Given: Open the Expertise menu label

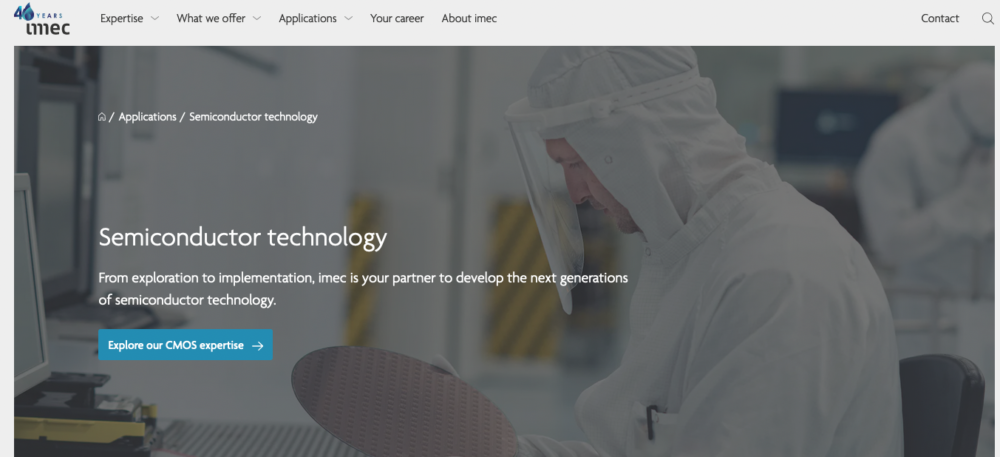Looking at the screenshot, I should click(121, 19).
